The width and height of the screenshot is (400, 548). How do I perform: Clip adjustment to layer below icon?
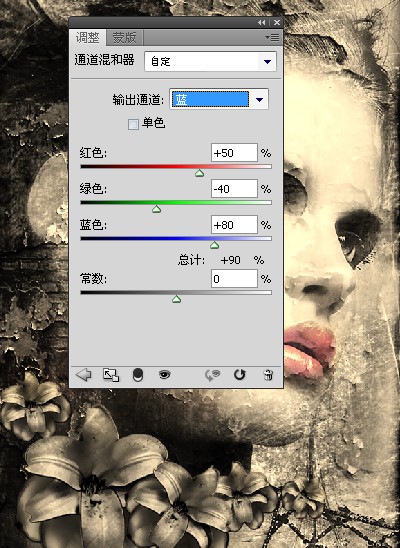pyautogui.click(x=138, y=375)
